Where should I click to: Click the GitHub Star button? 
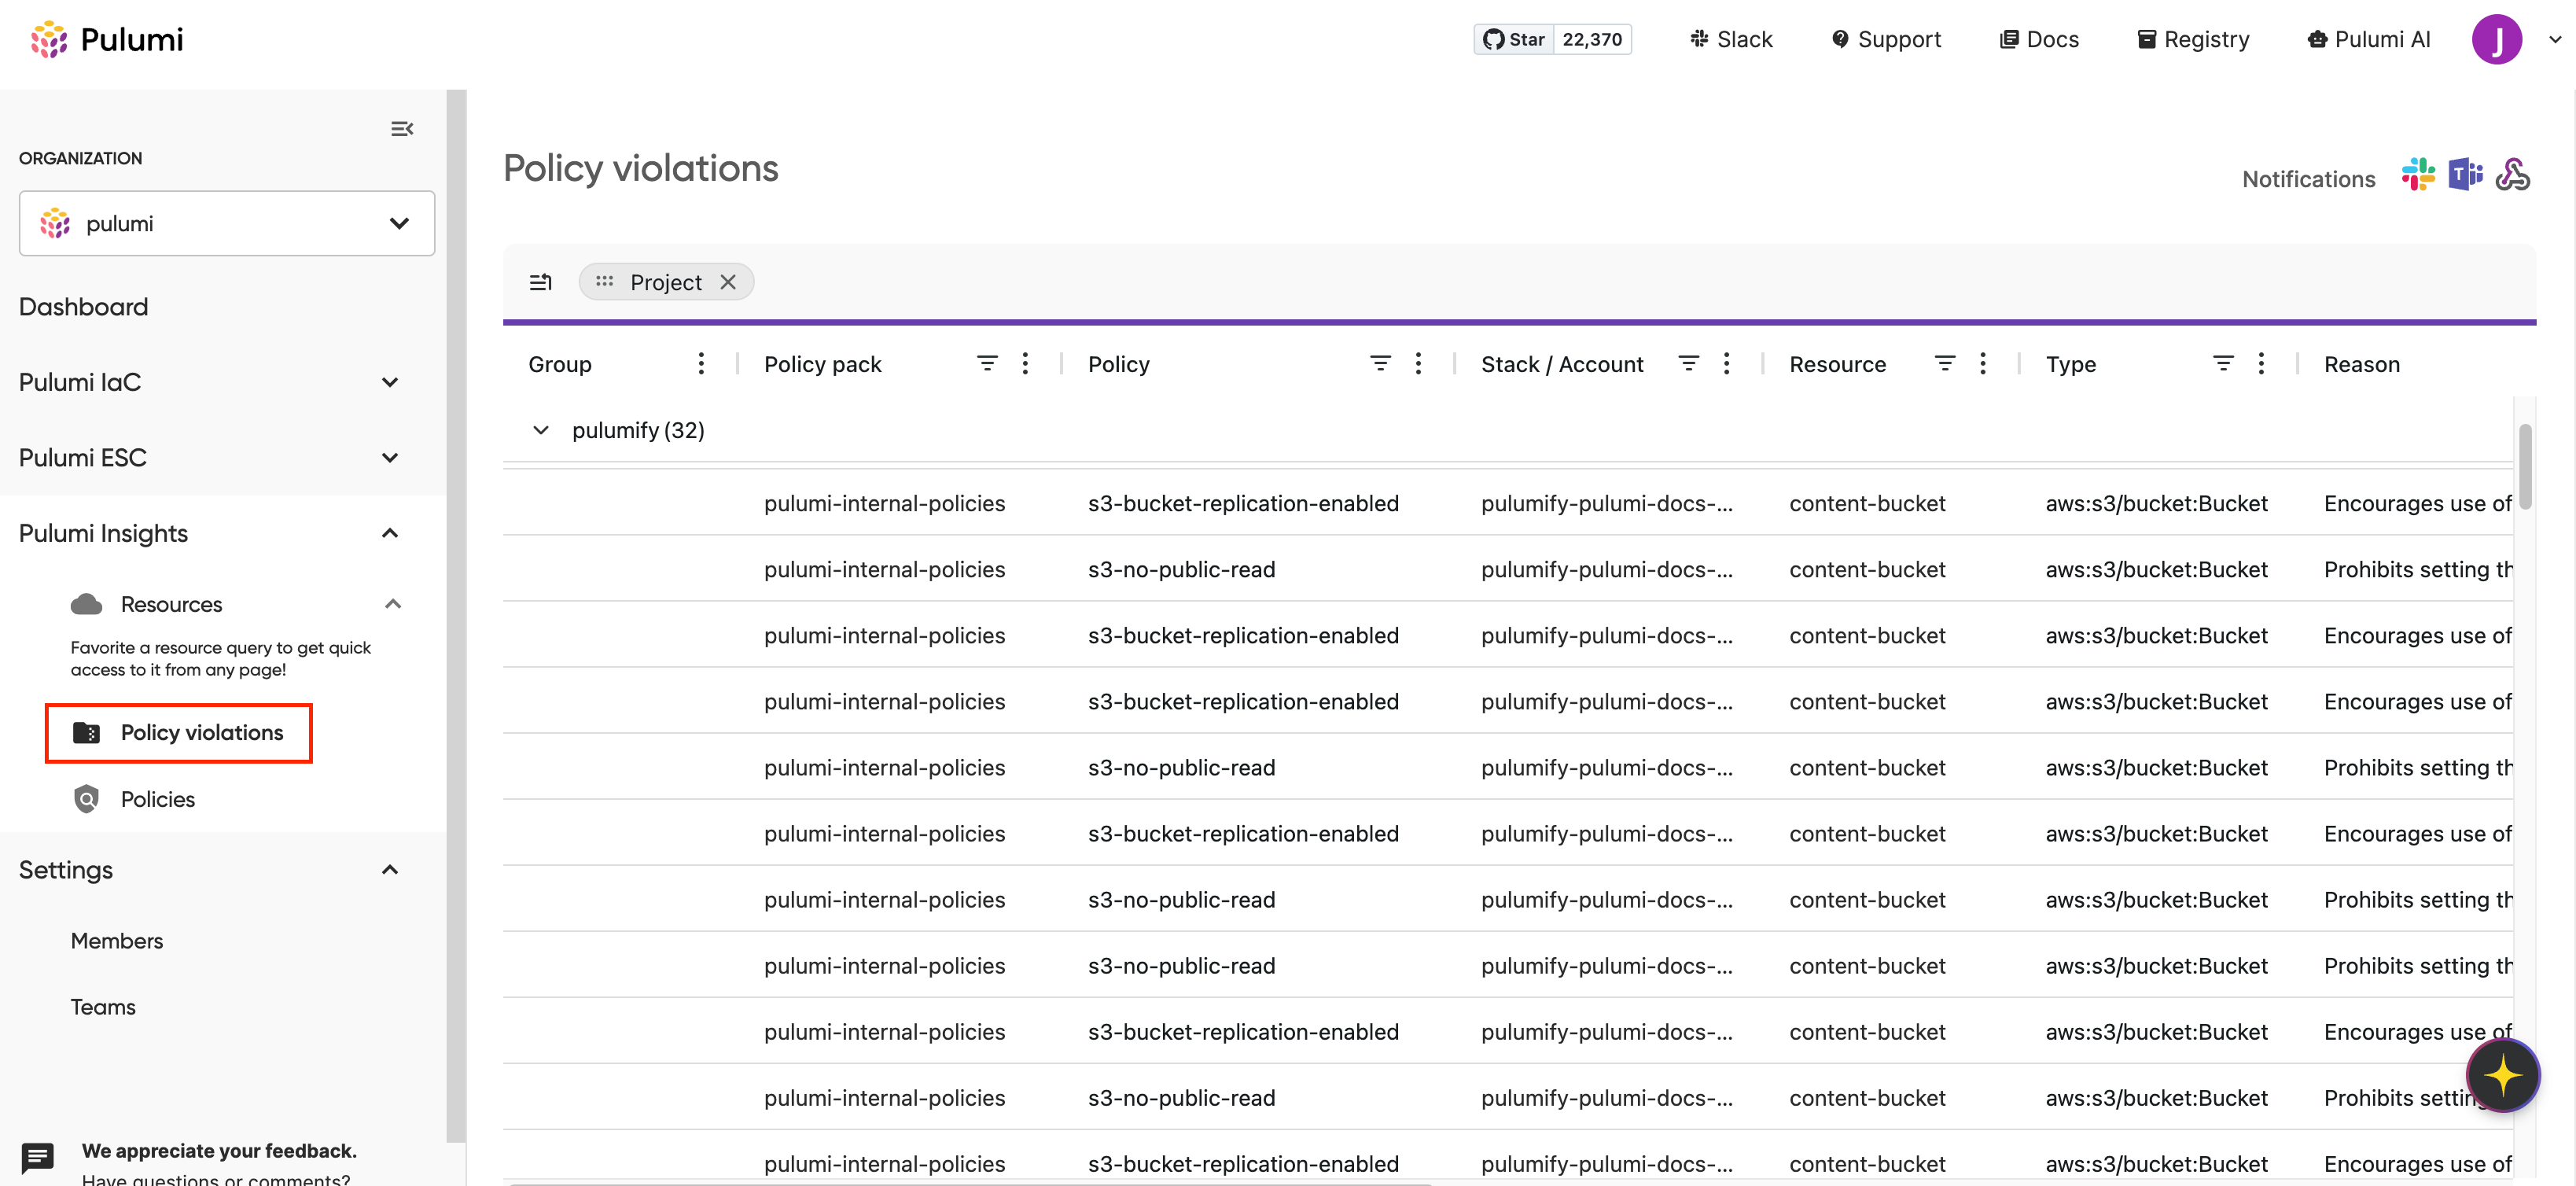click(x=1514, y=39)
